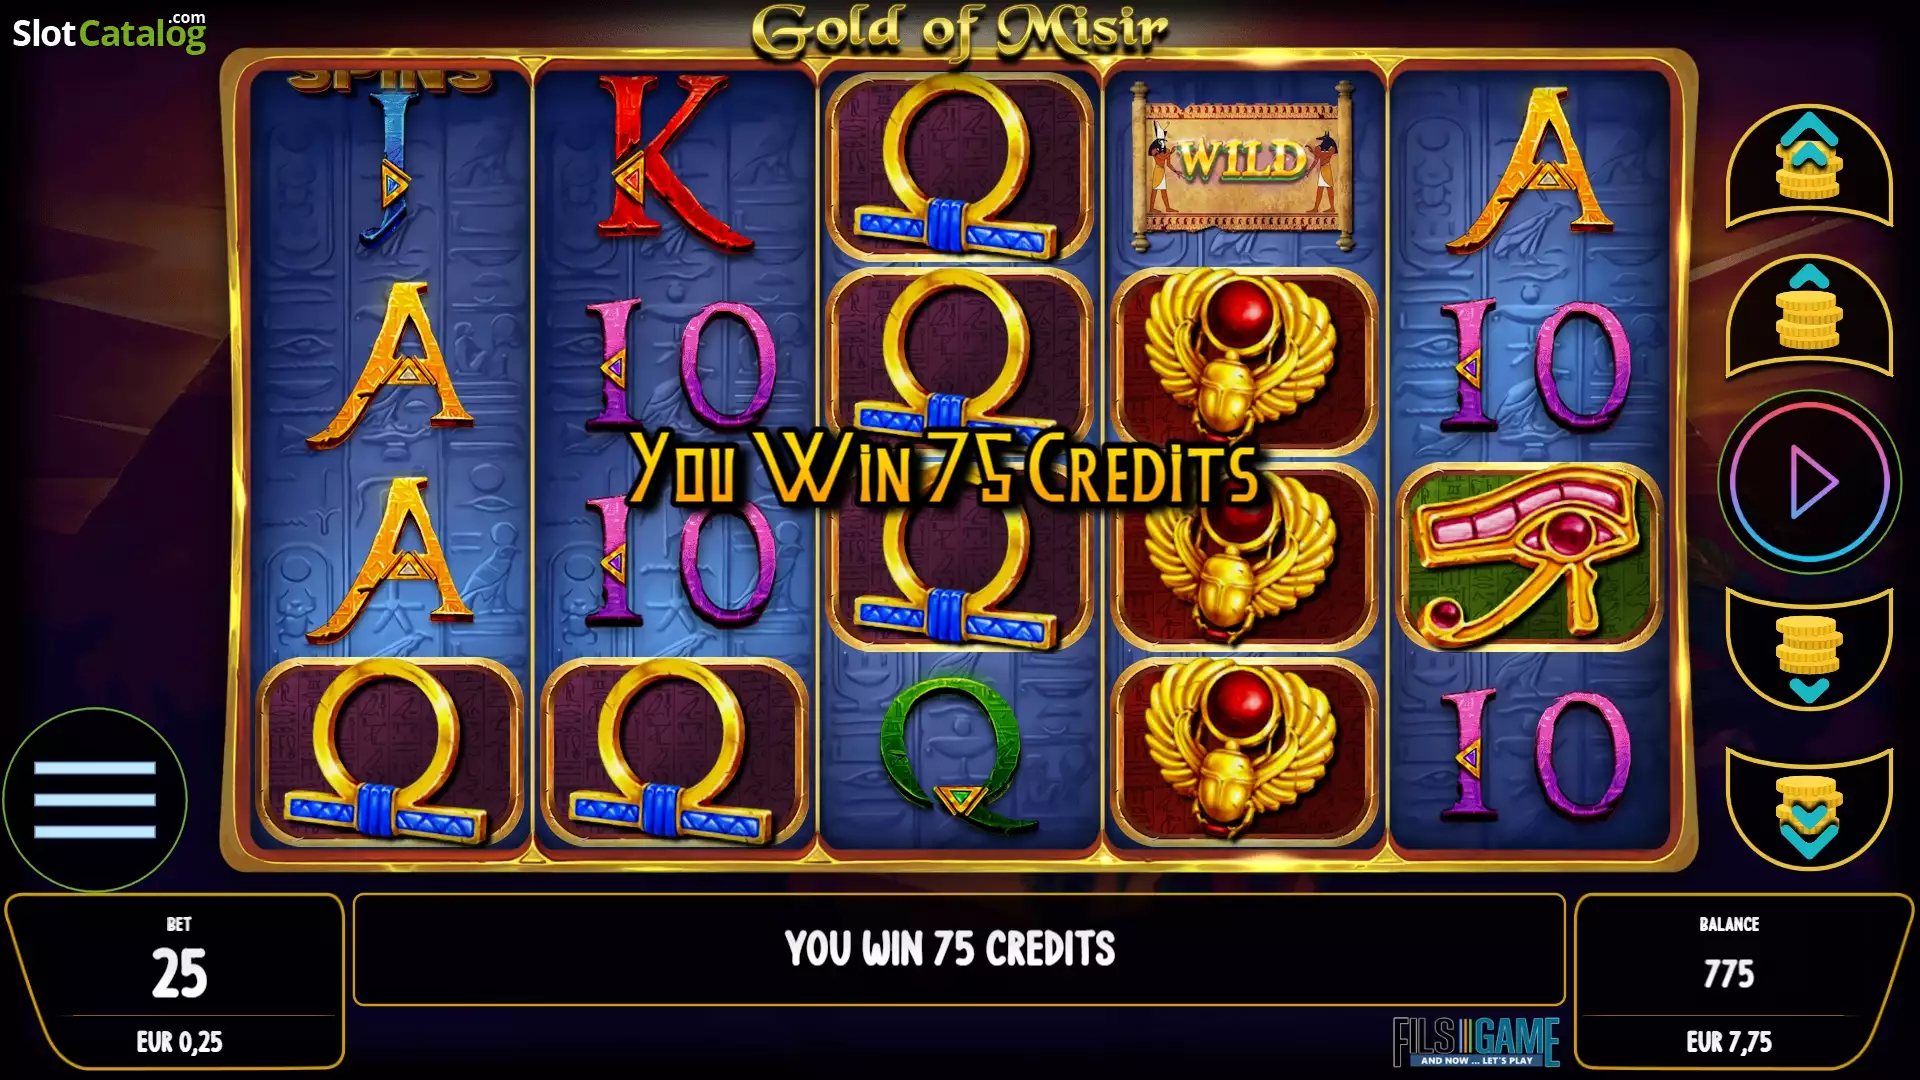Click the spin play button
This screenshot has width=1920, height=1080.
(x=1809, y=482)
